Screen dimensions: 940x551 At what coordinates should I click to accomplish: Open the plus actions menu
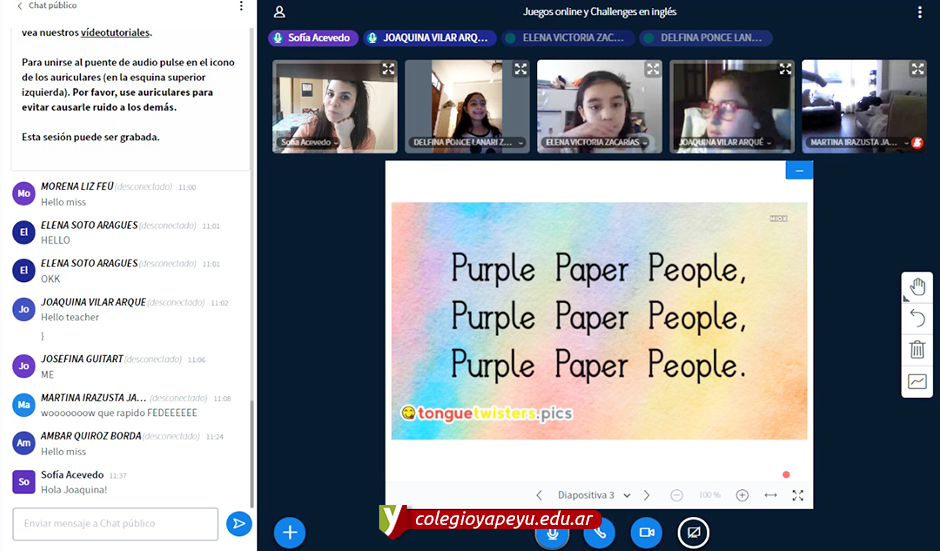tap(290, 532)
